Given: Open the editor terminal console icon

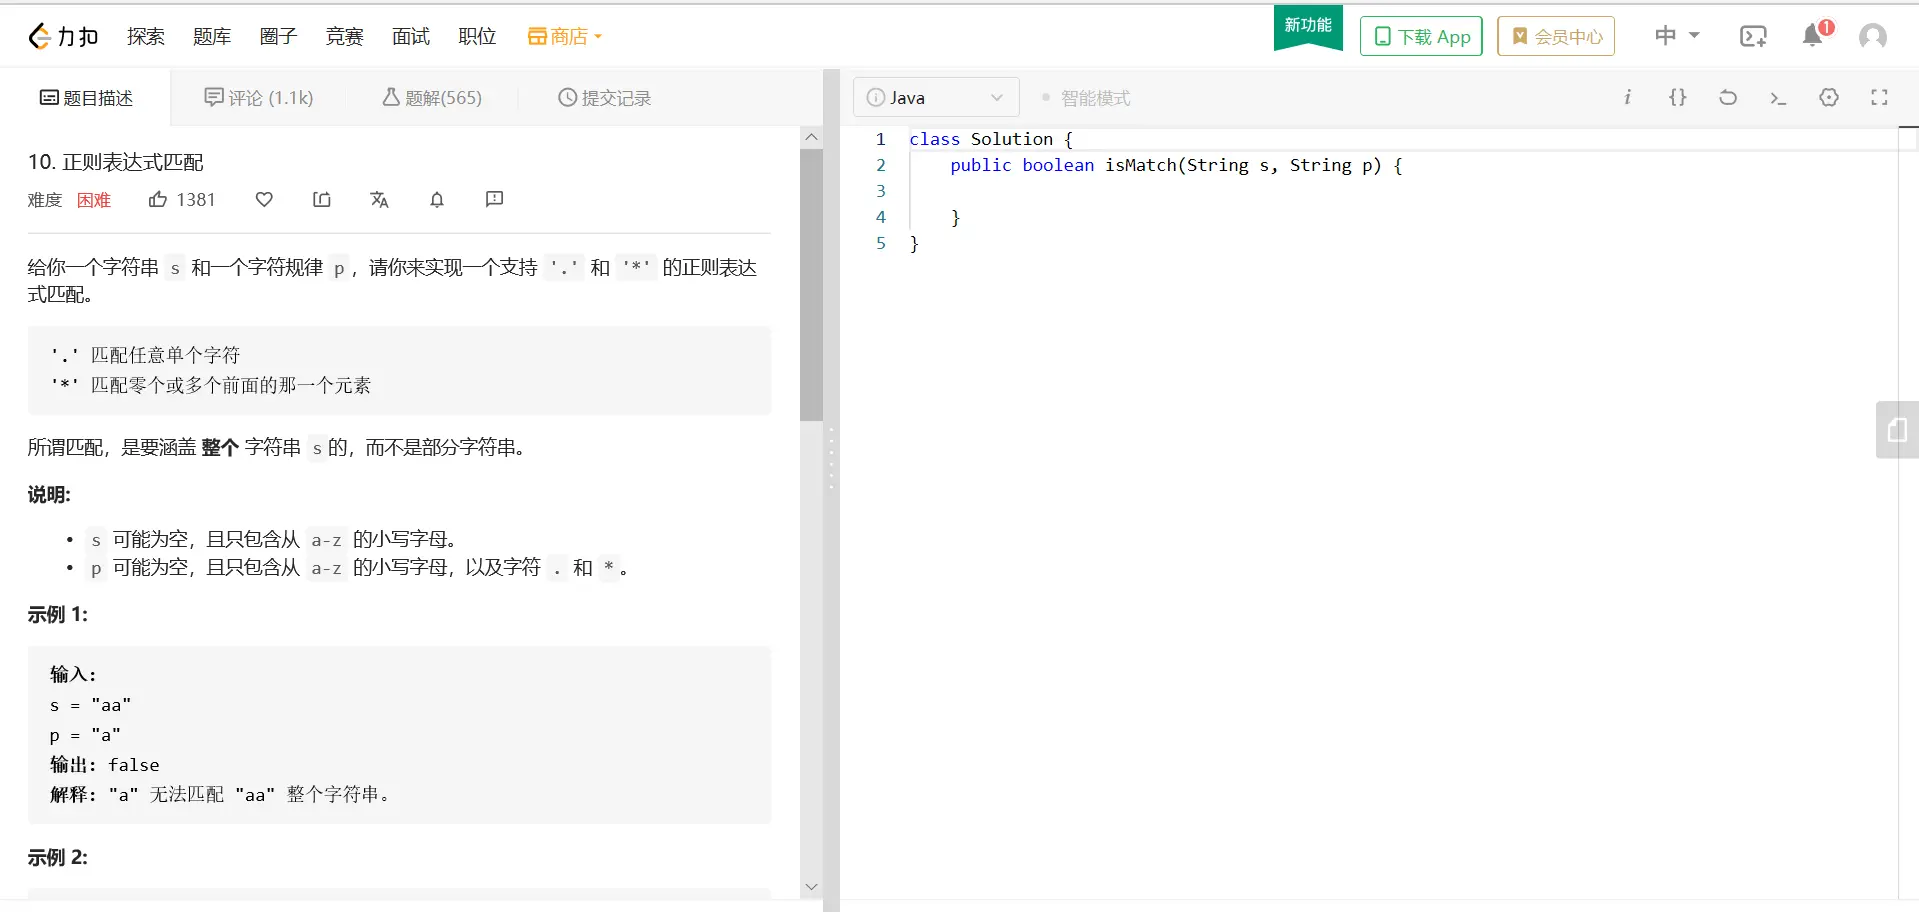Looking at the screenshot, I should point(1778,98).
